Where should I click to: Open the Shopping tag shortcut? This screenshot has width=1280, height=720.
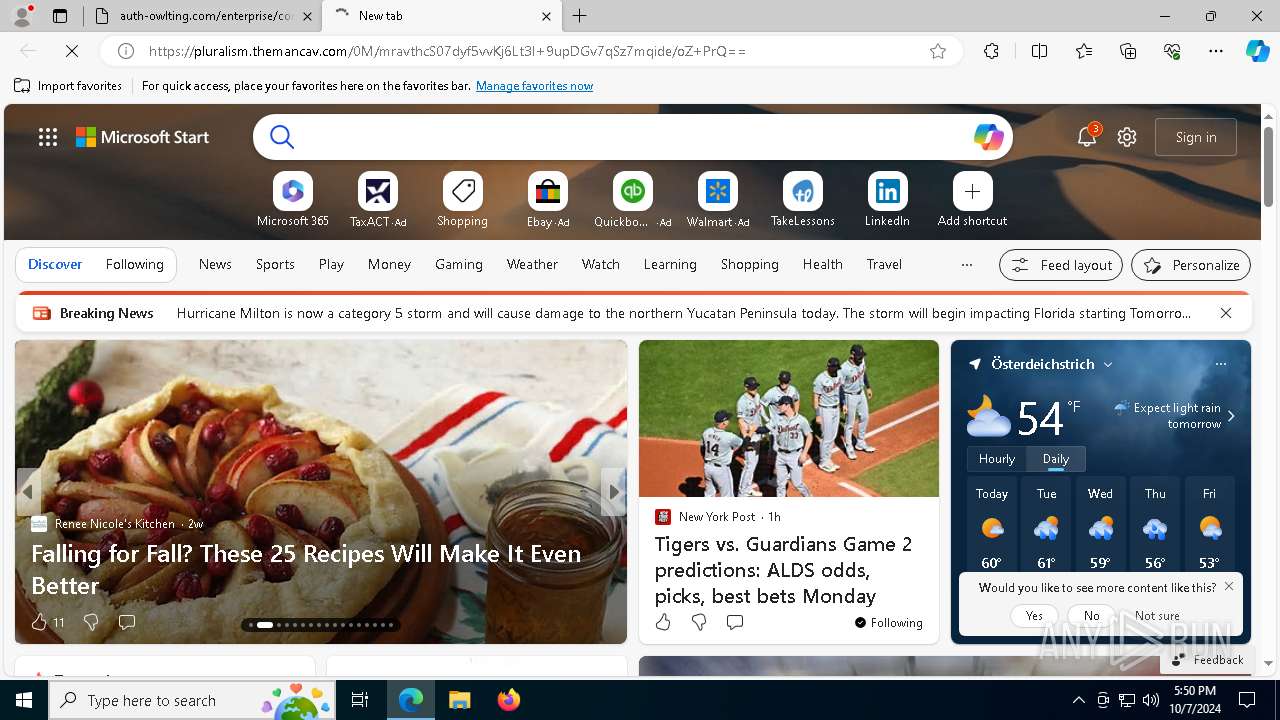click(462, 200)
